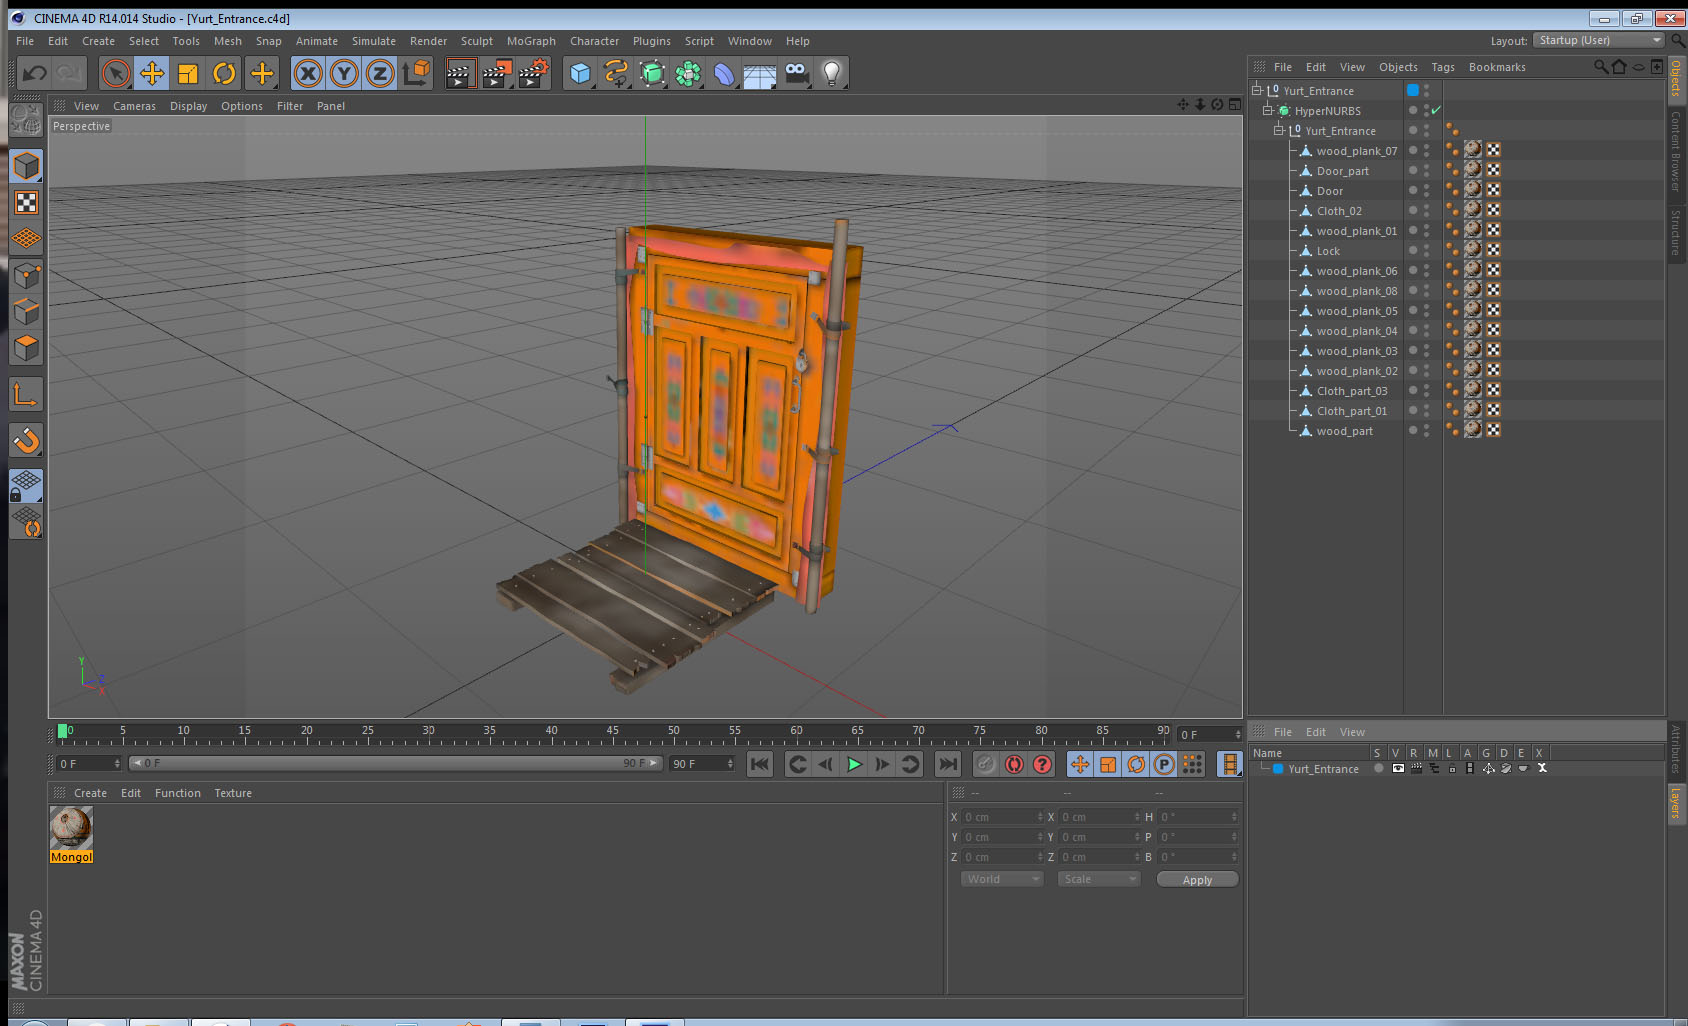The width and height of the screenshot is (1688, 1026).
Task: Add a HyperNURBS generator icon
Action: point(652,73)
